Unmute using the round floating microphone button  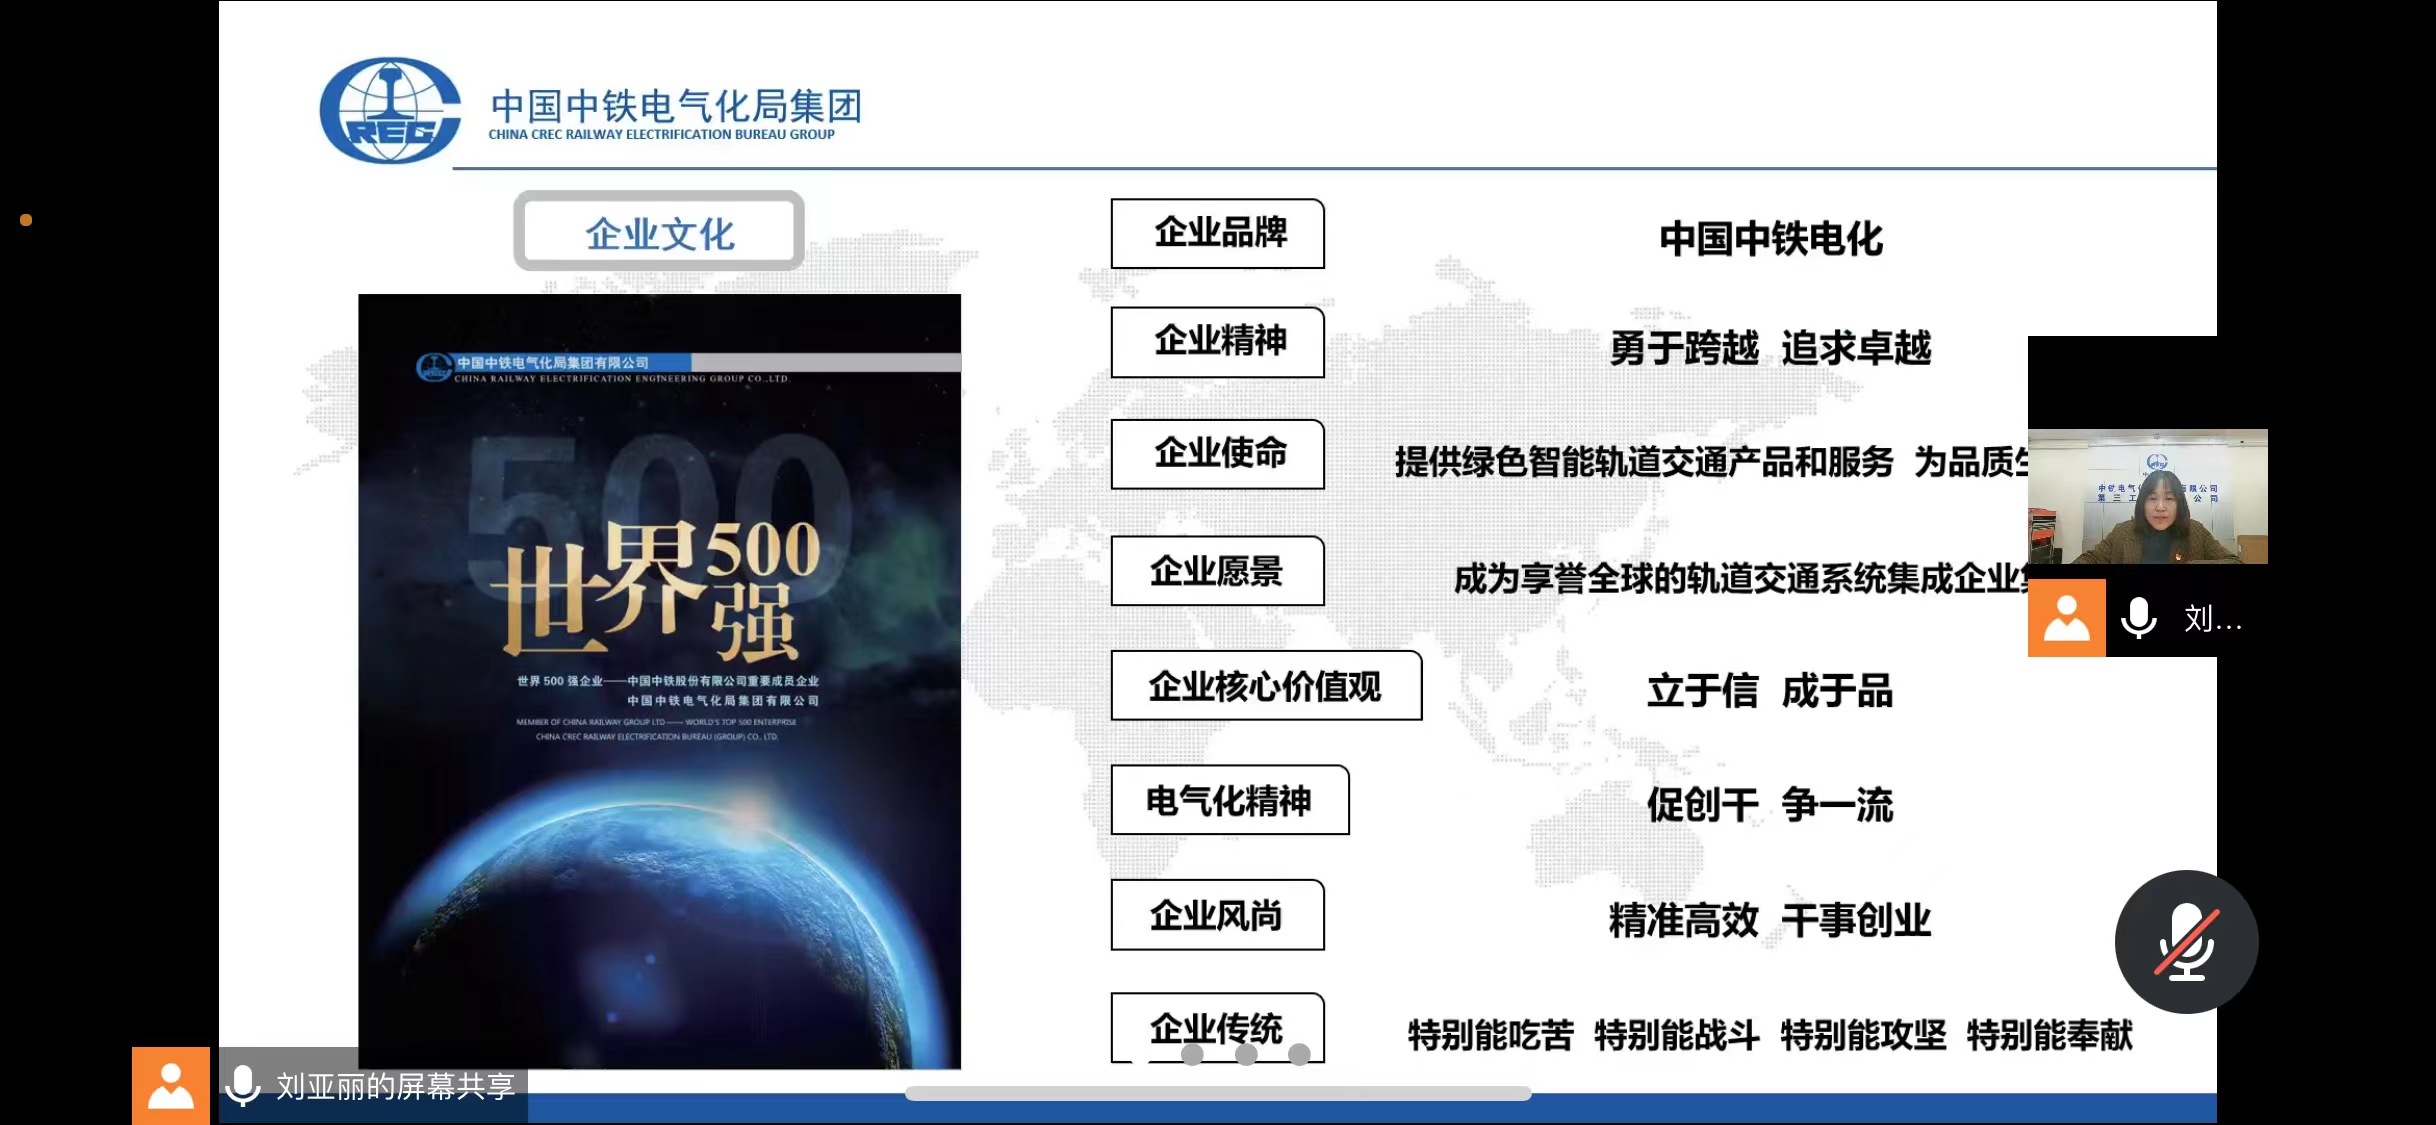click(2186, 942)
